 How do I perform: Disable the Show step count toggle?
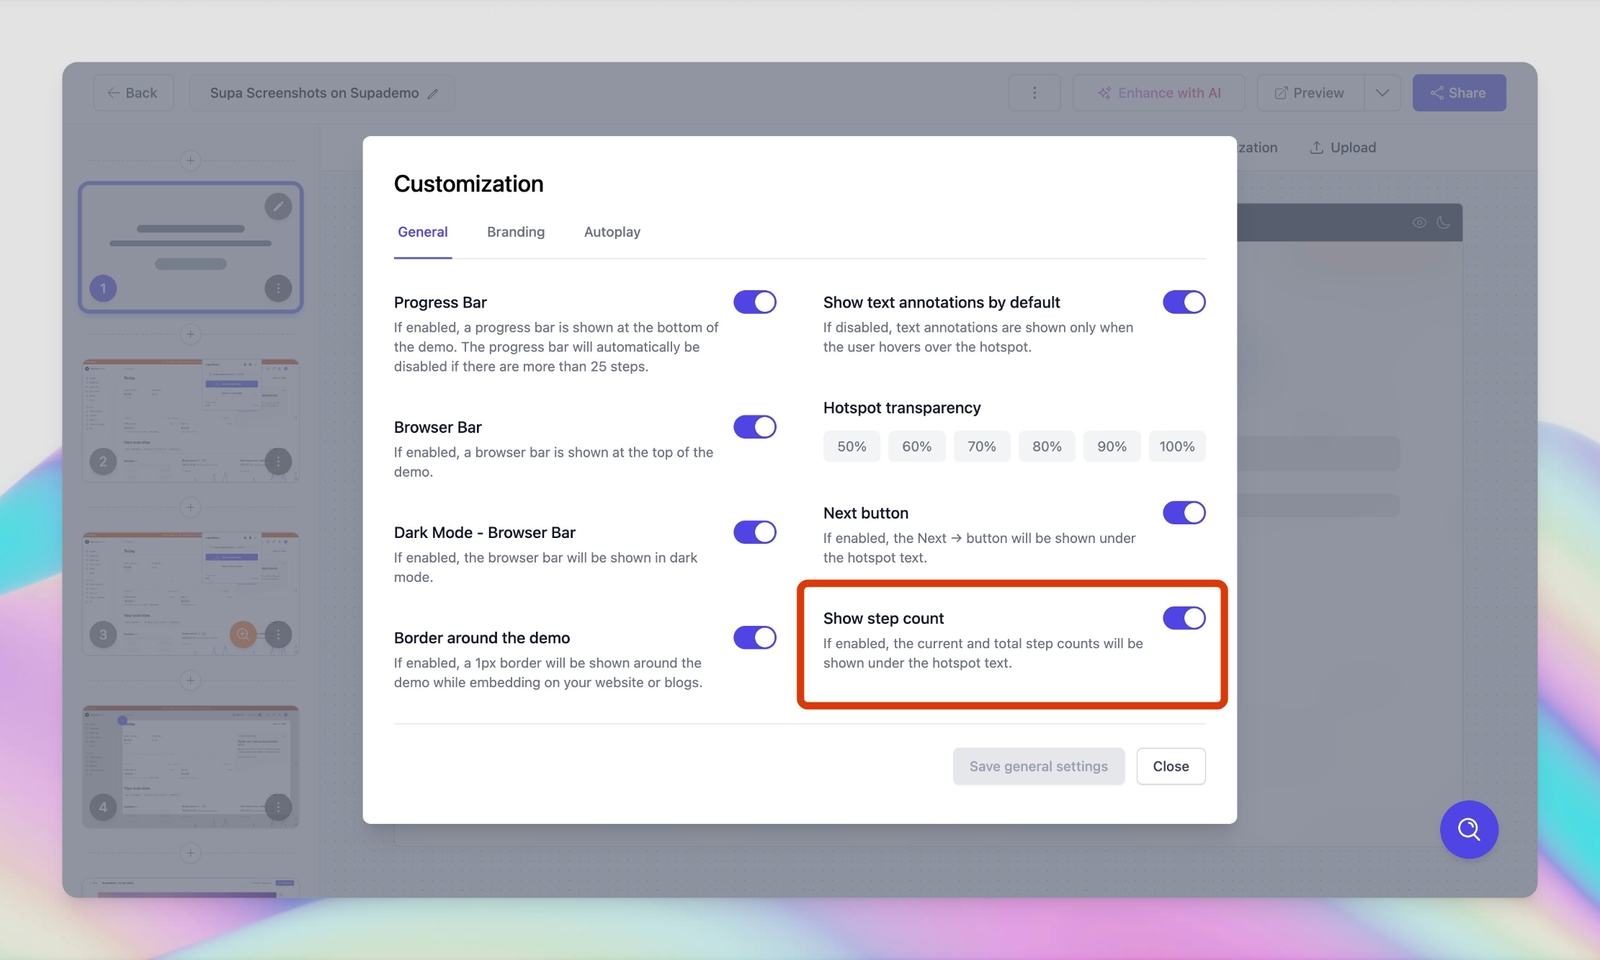tap(1184, 618)
